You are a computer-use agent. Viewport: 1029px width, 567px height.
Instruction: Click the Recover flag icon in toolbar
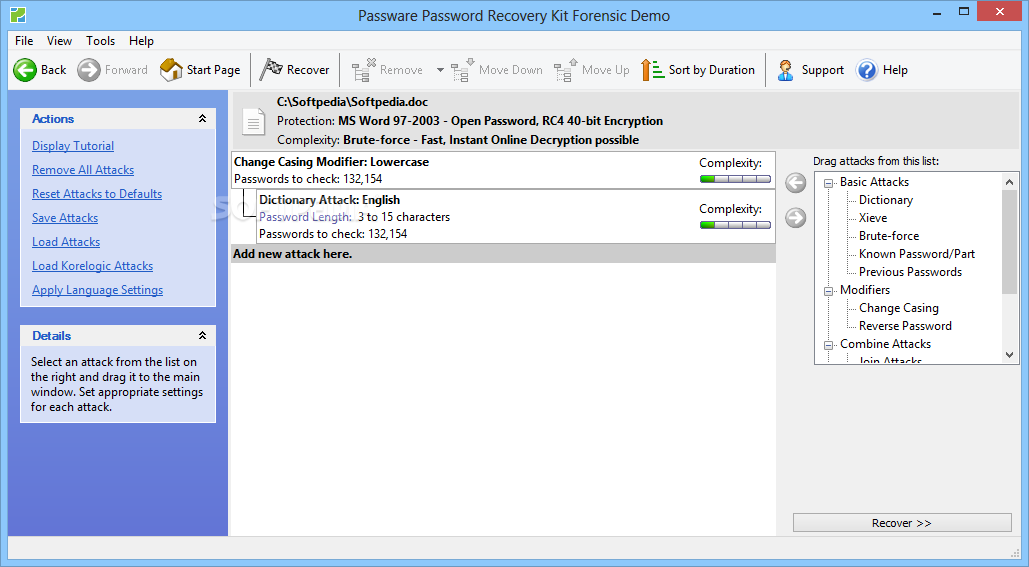tap(271, 70)
